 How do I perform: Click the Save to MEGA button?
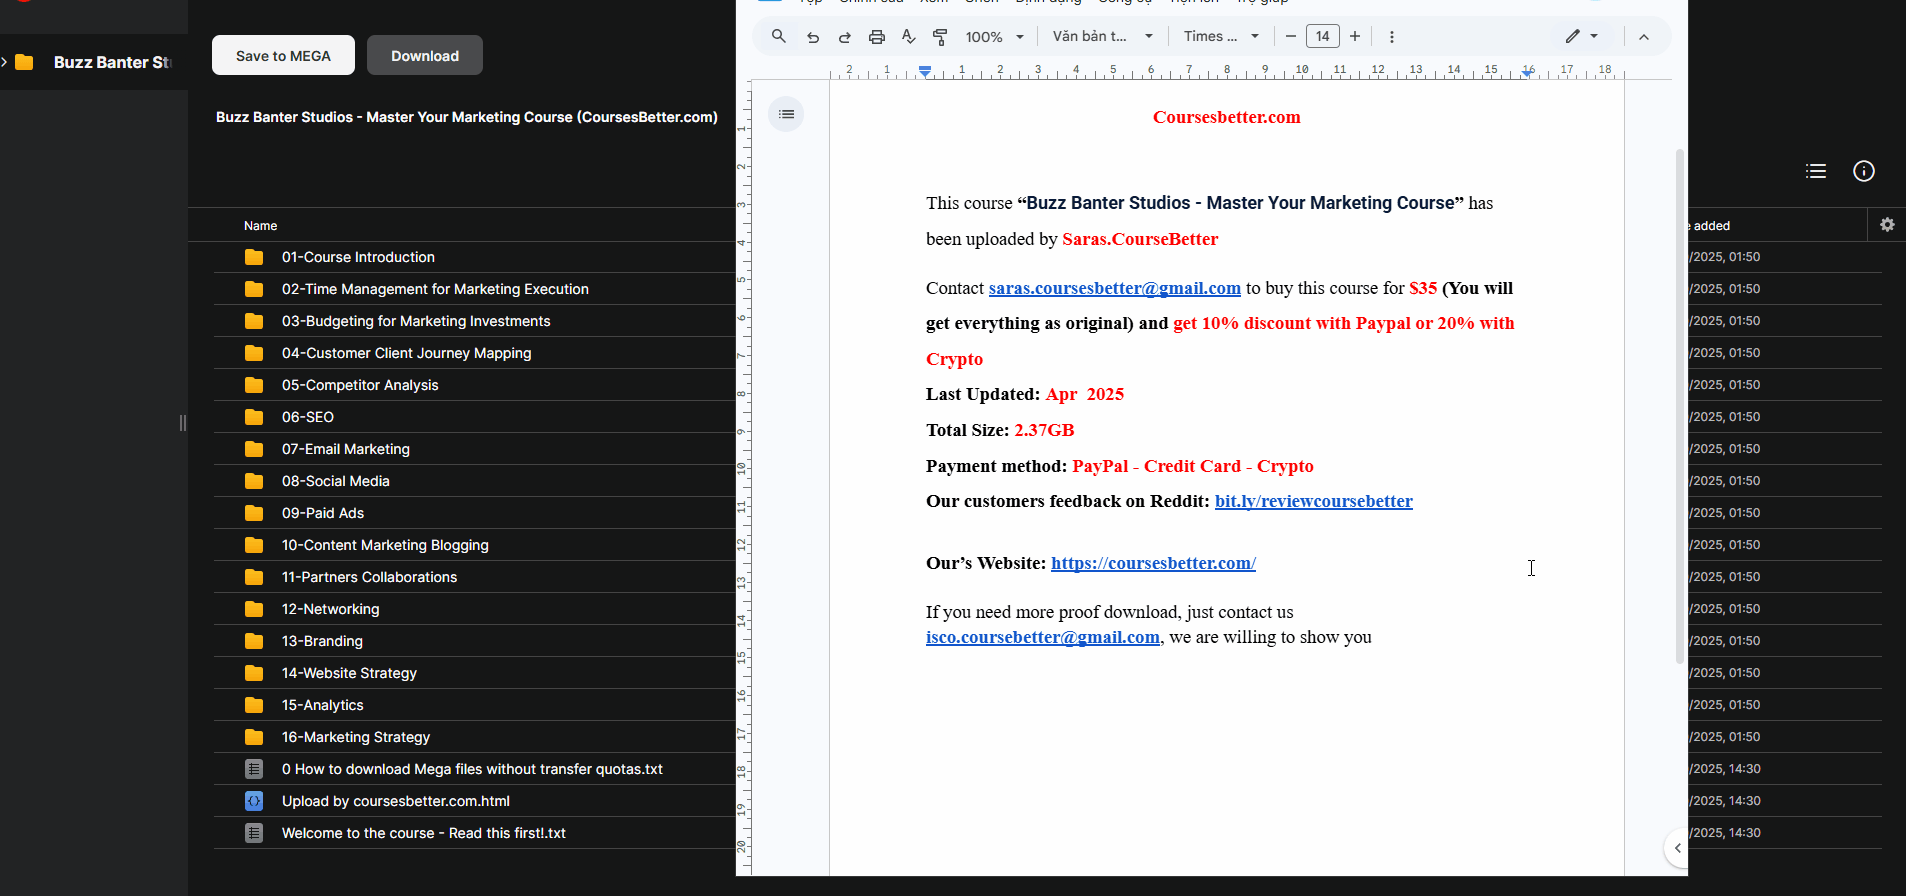pos(283,56)
